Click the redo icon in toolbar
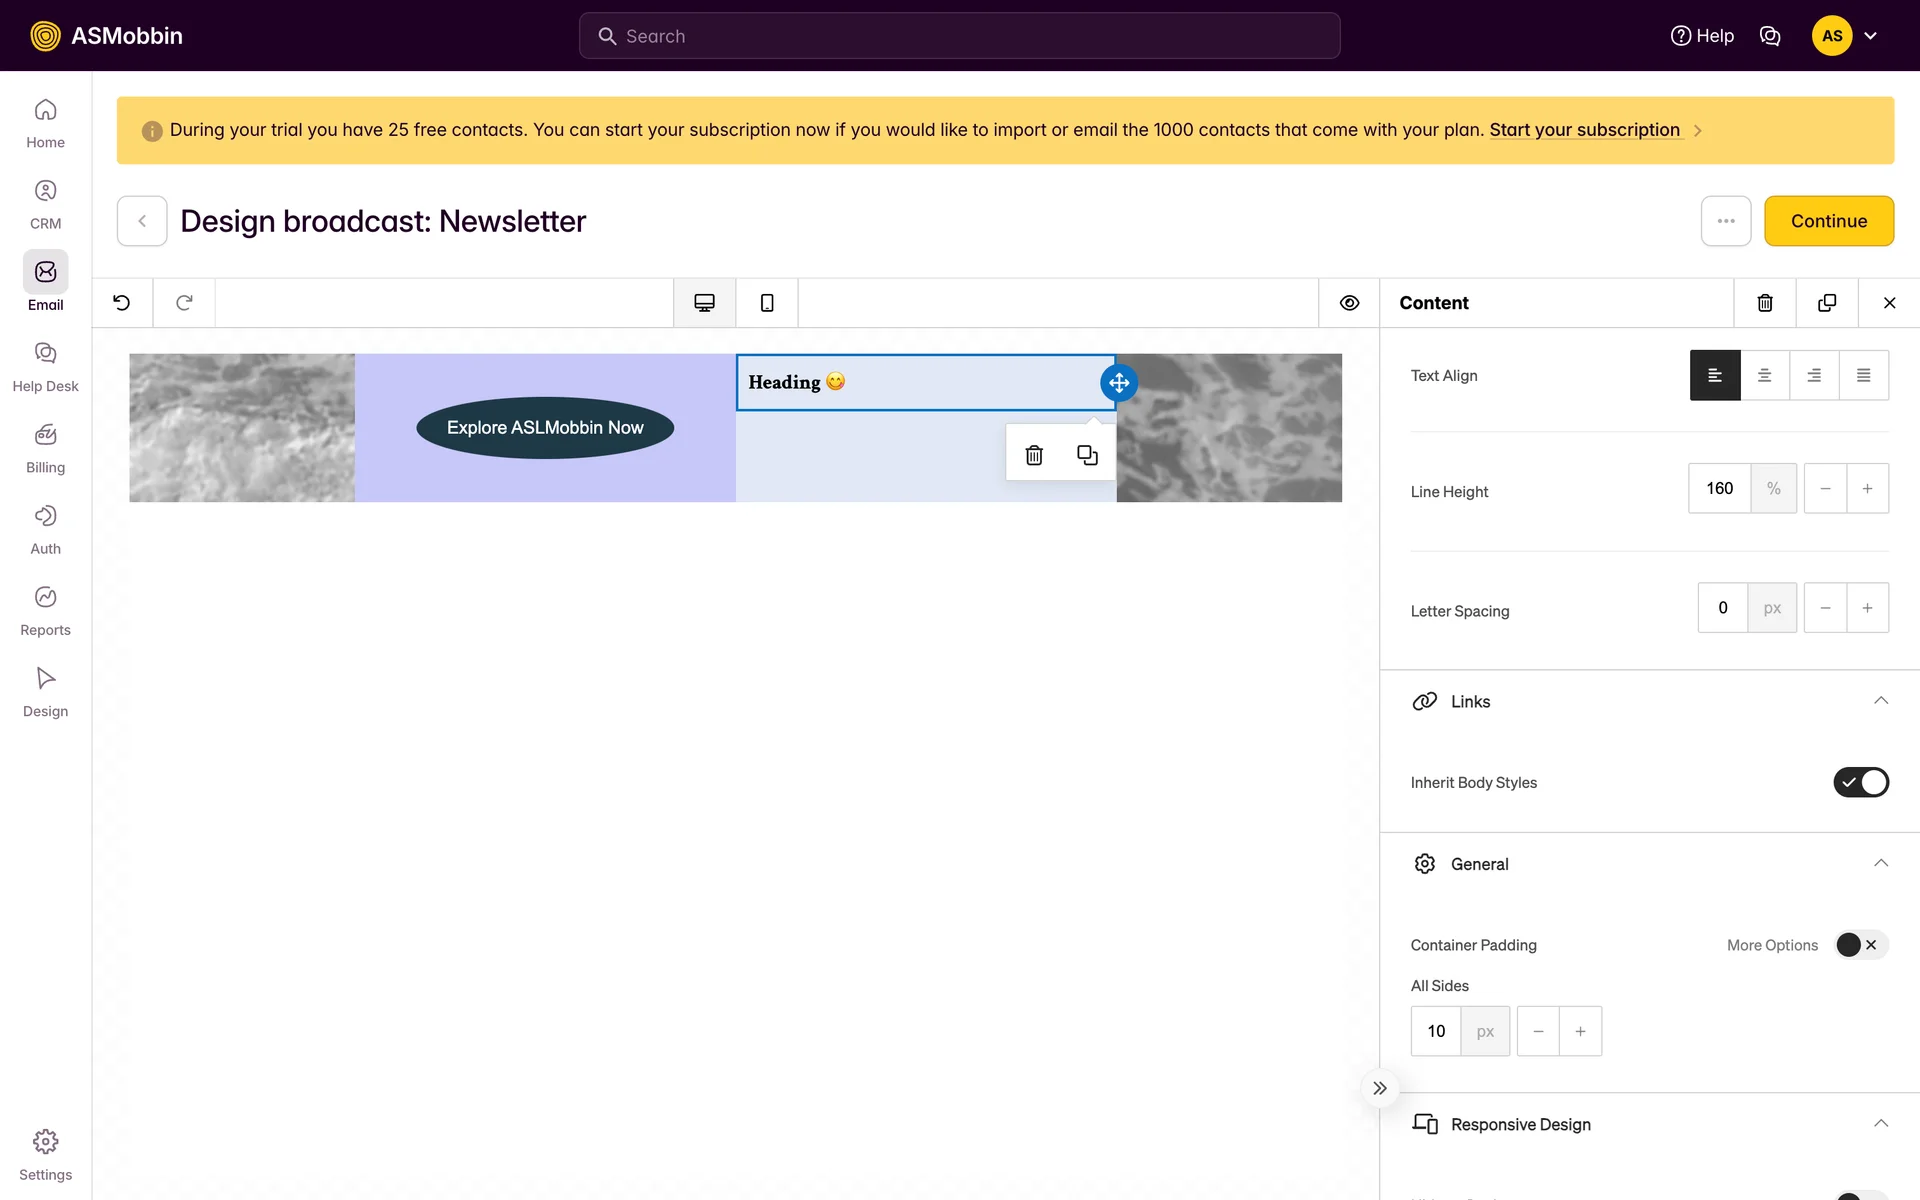Viewport: 1920px width, 1200px height. (x=184, y=303)
